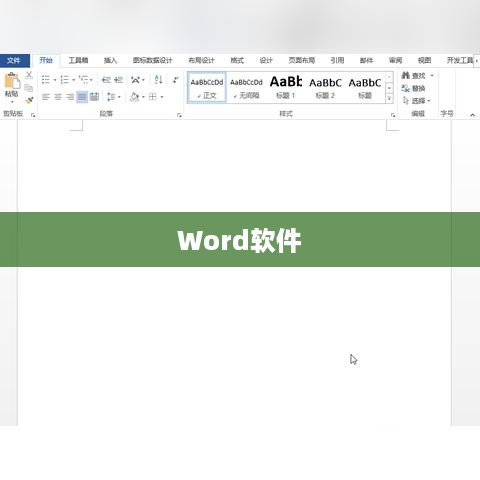The image size is (480, 480).
Task: Apply the 无间隔 No Spacing style
Action: point(246,88)
